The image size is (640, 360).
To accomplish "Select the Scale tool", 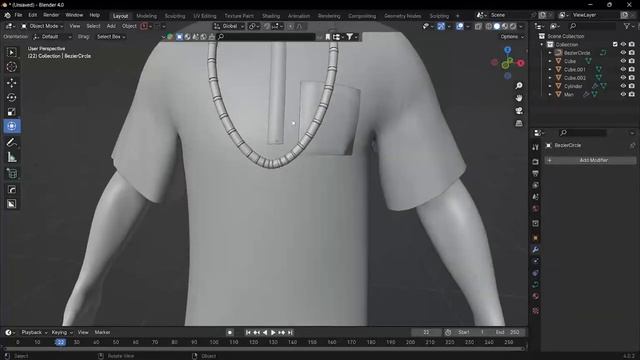I will tap(11, 112).
